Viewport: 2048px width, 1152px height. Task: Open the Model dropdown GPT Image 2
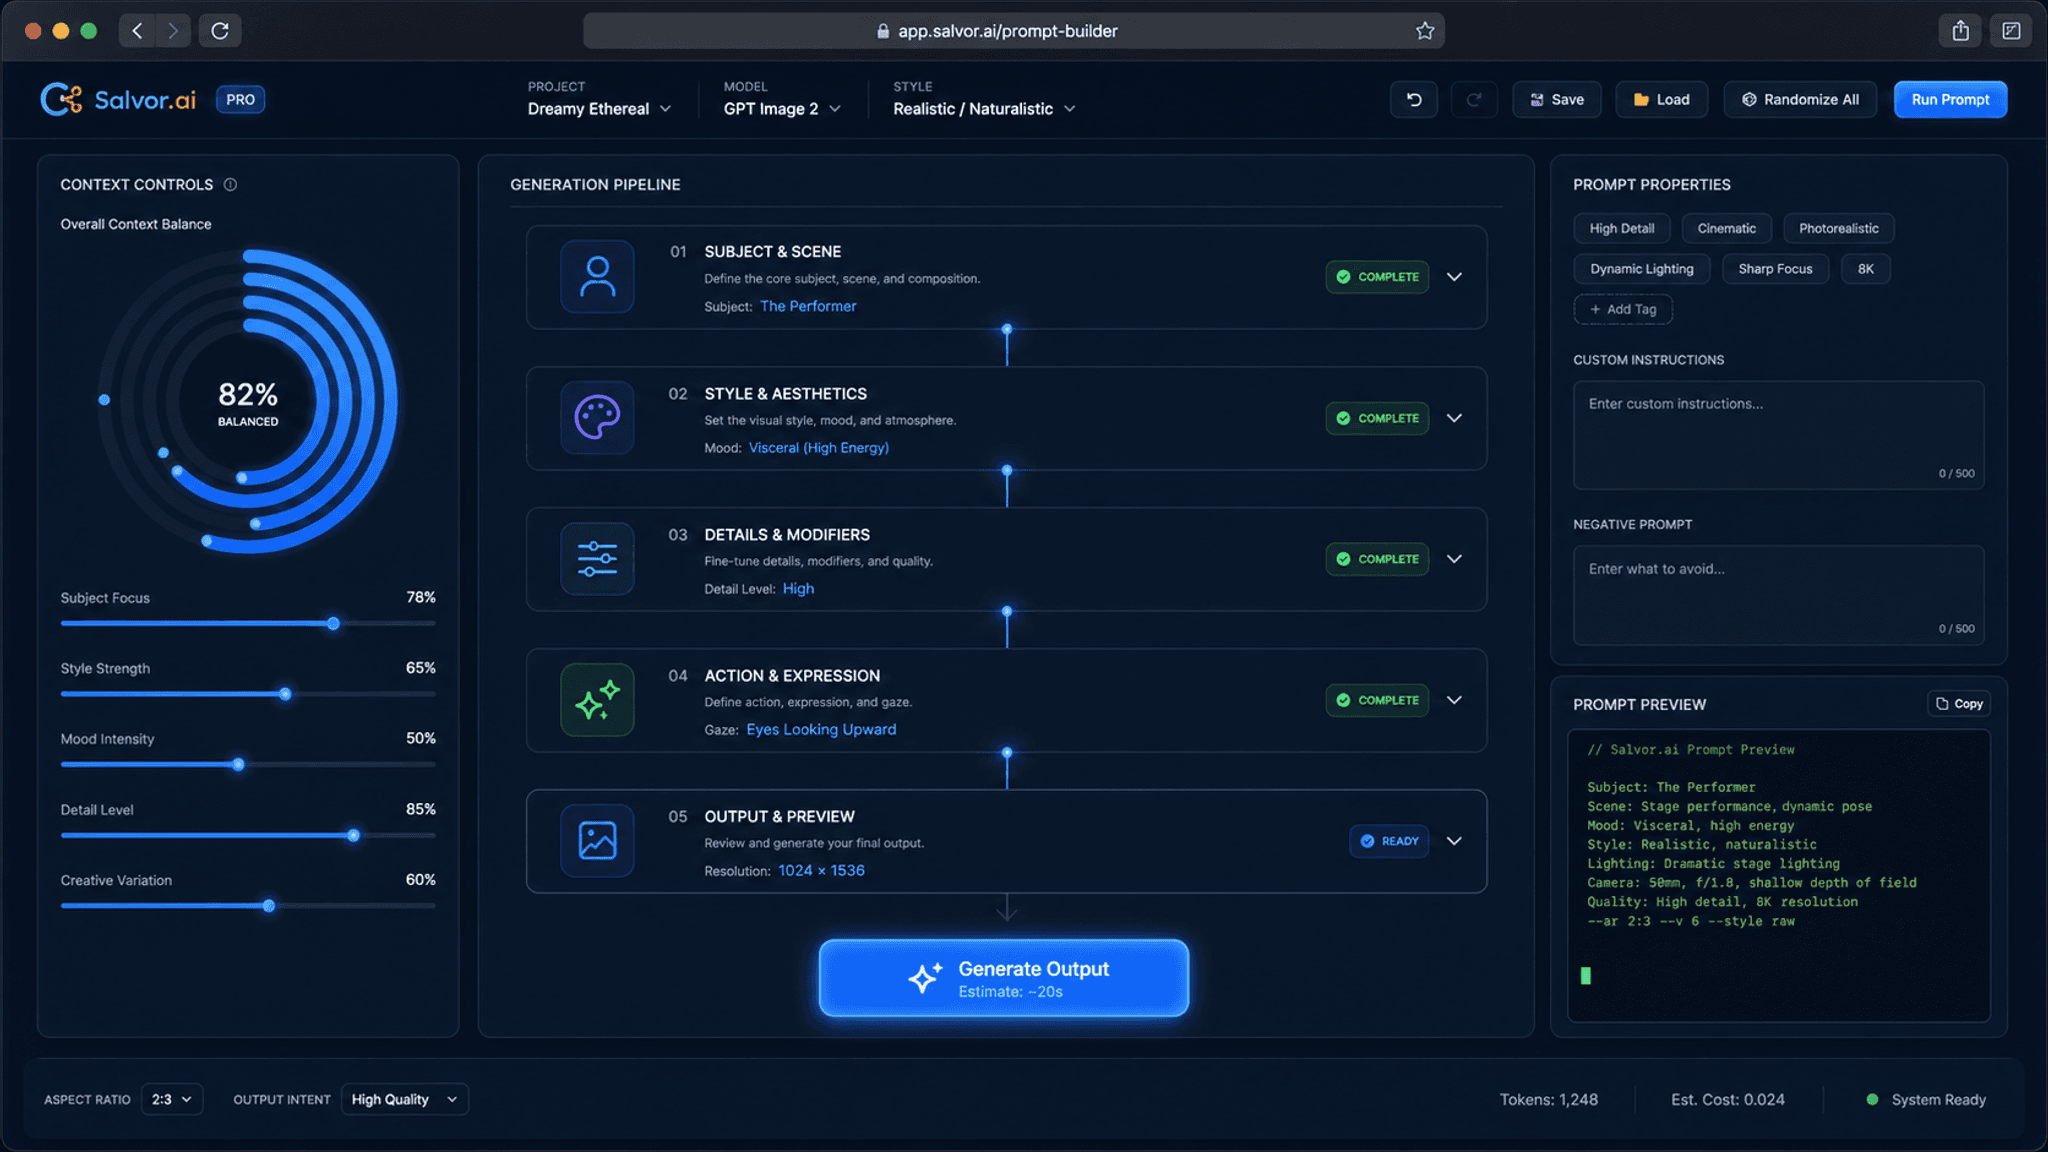tap(782, 108)
